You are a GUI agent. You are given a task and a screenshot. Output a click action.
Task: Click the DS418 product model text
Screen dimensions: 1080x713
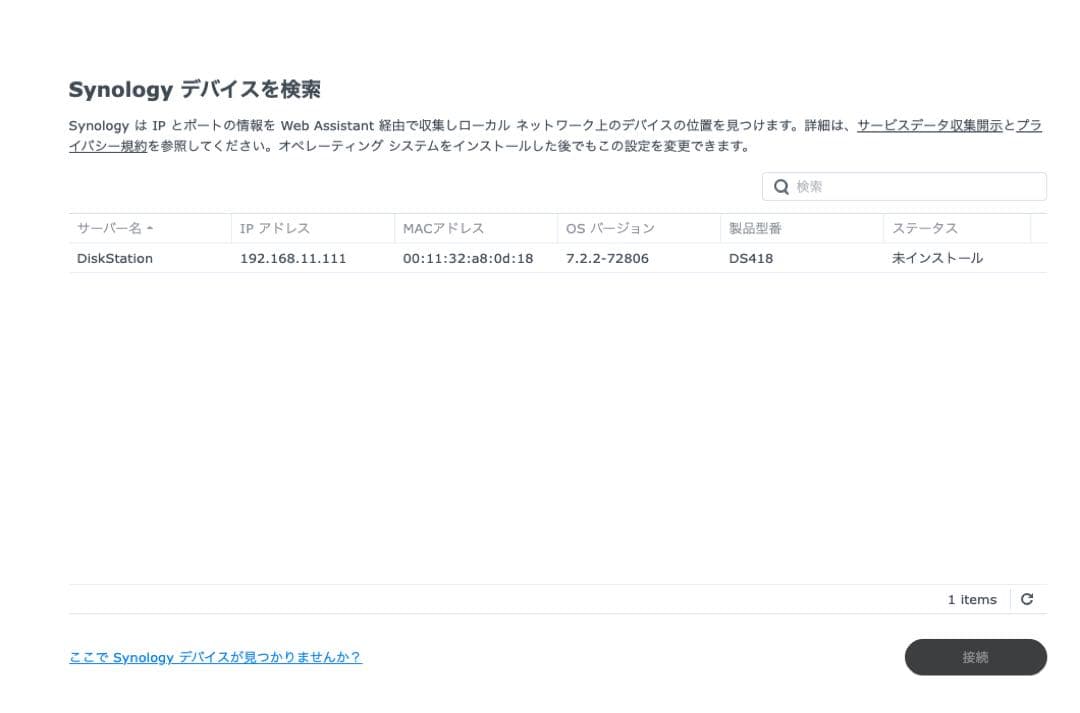[x=745, y=258]
